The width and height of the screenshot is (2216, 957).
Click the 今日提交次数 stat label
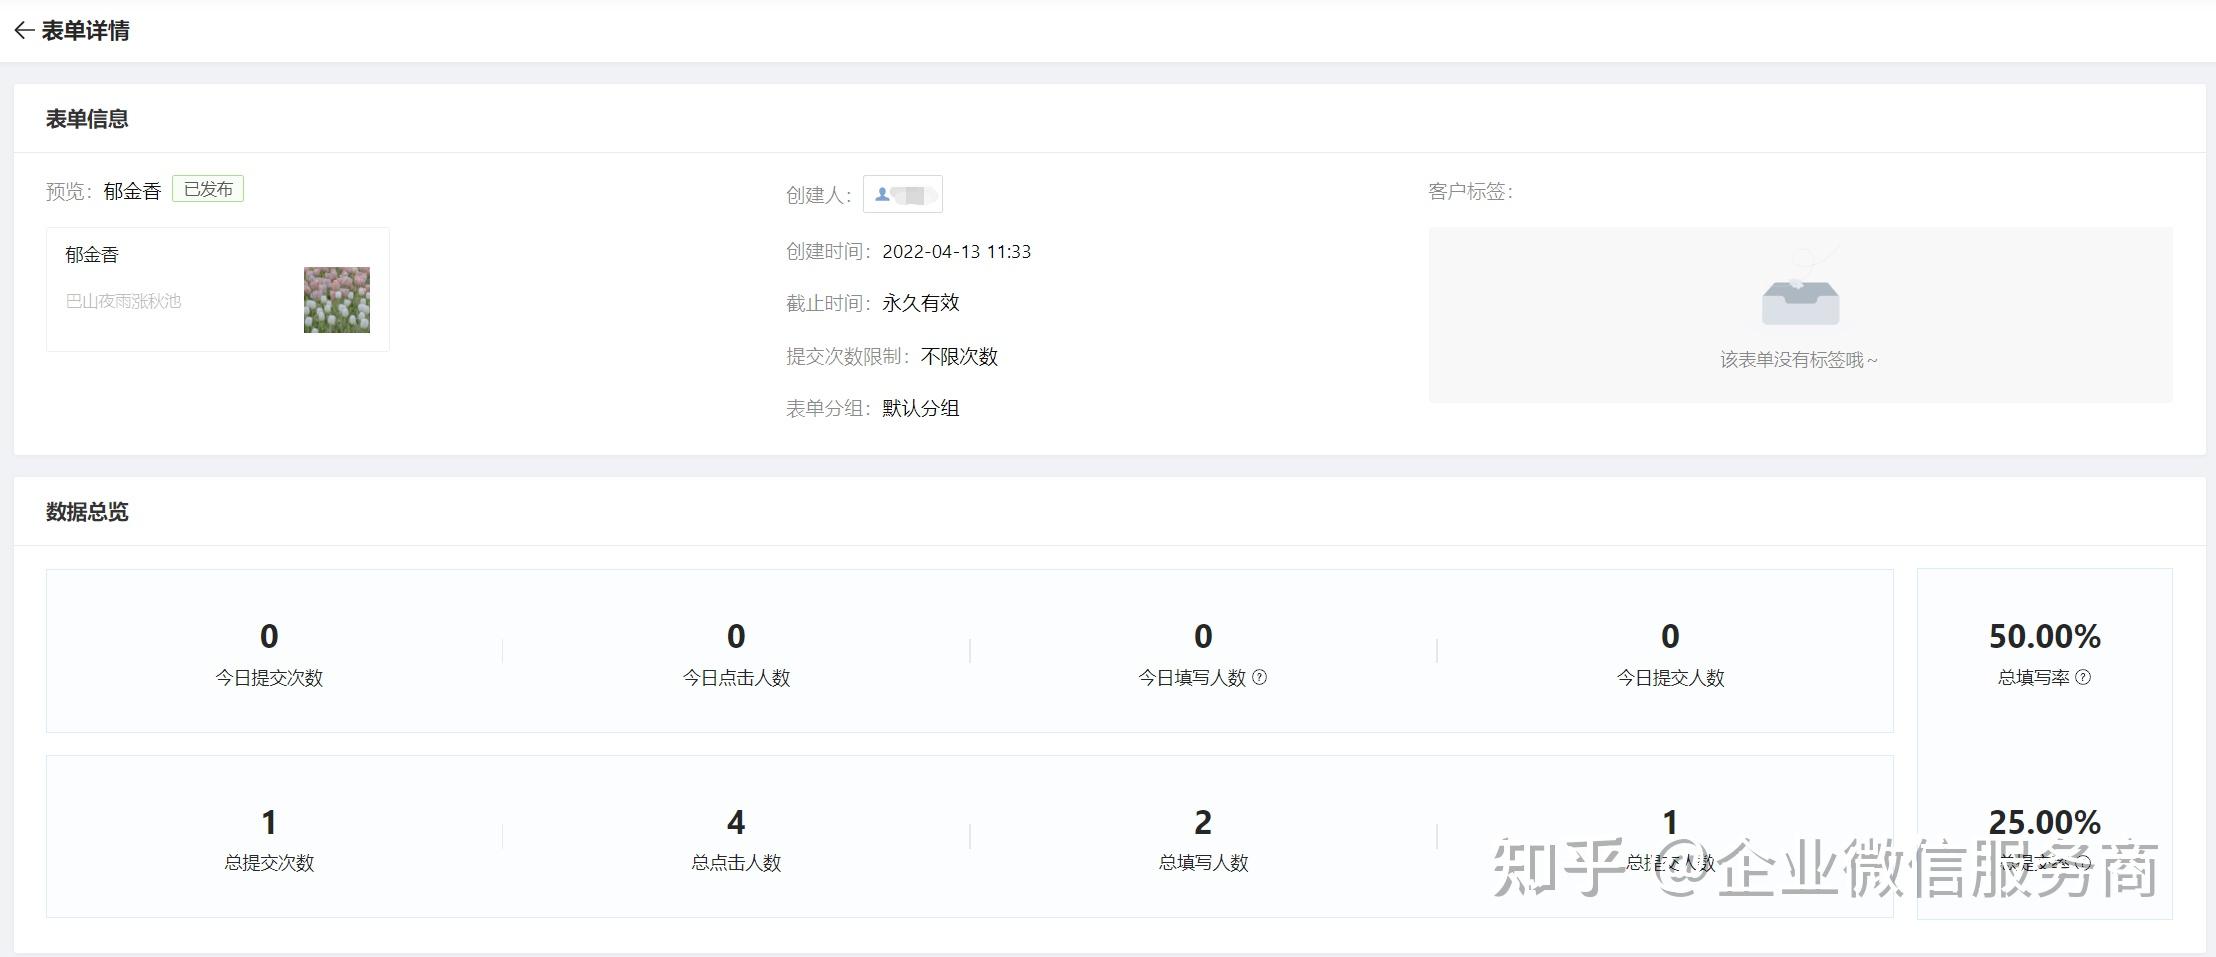269,678
